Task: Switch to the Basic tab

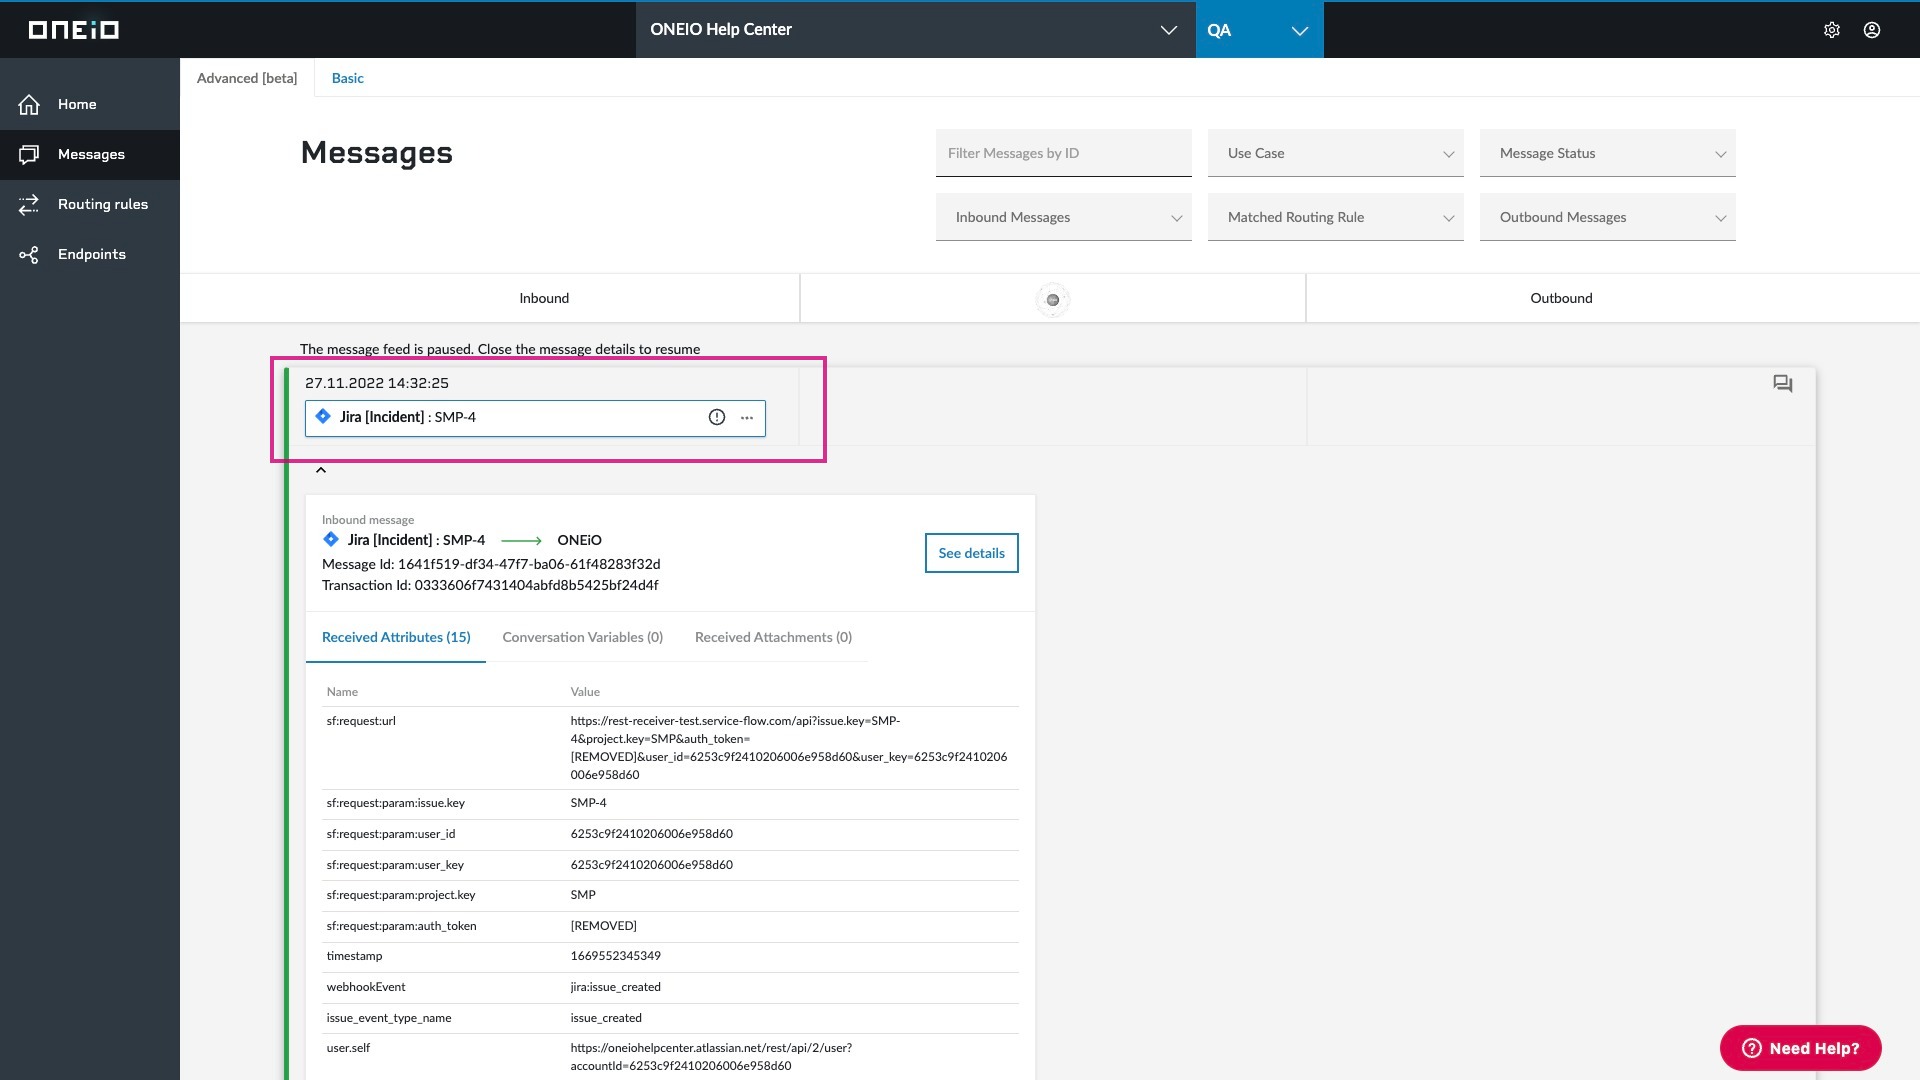Action: coord(347,78)
